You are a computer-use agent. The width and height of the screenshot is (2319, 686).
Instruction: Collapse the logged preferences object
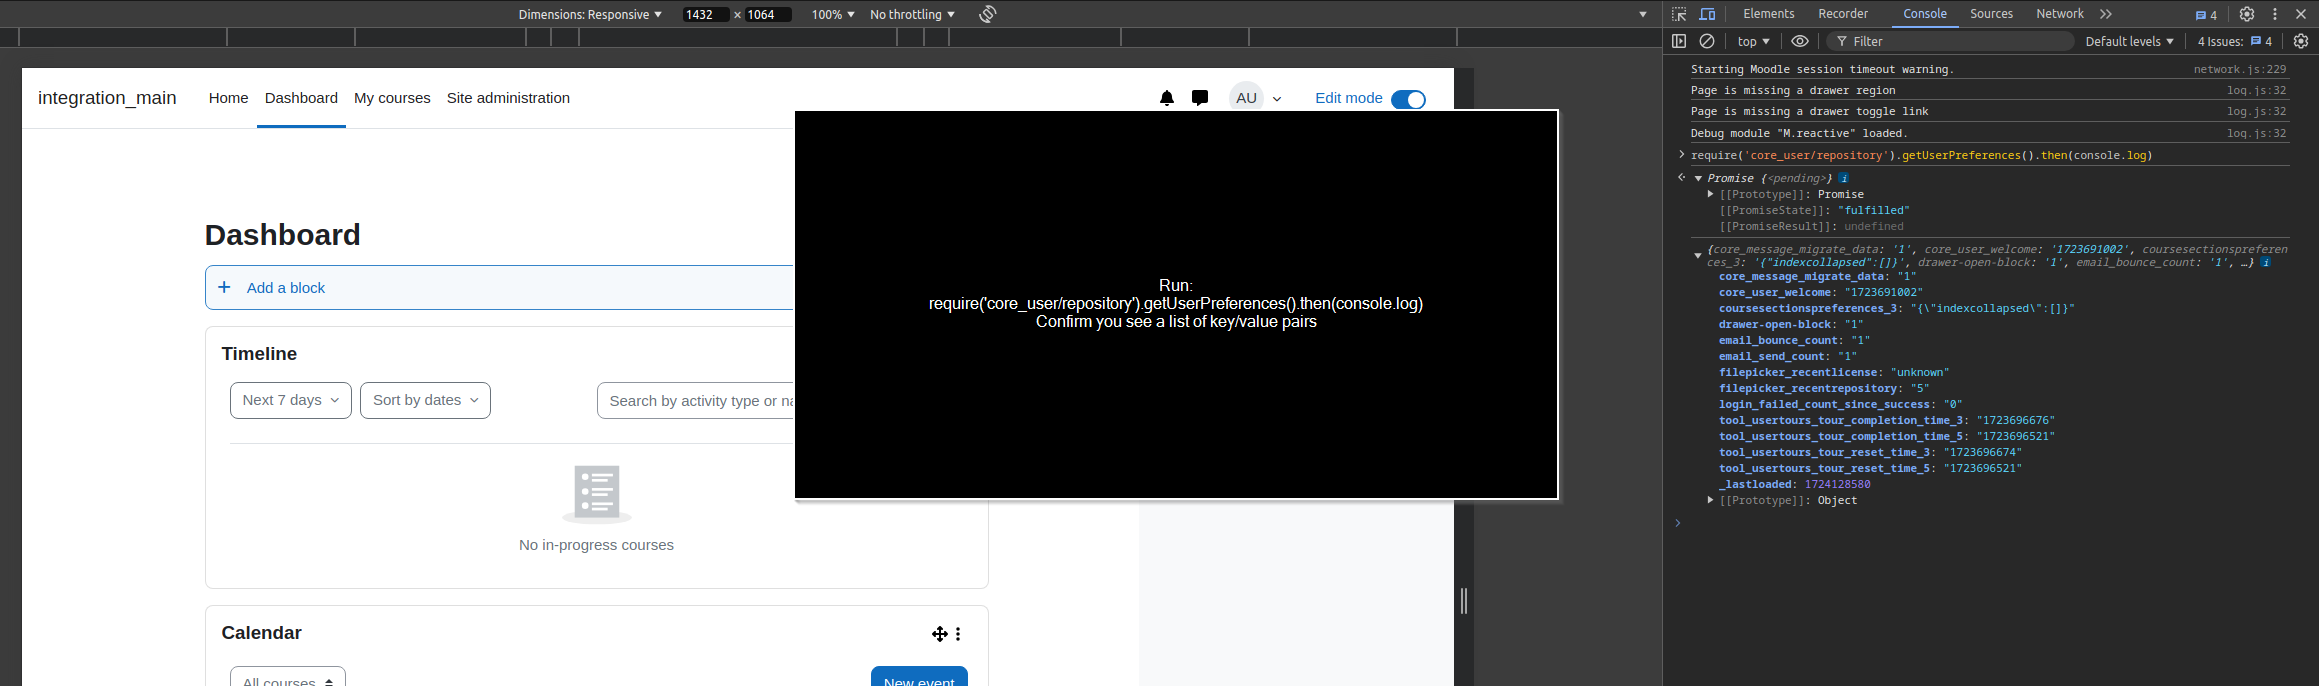pyautogui.click(x=1698, y=256)
